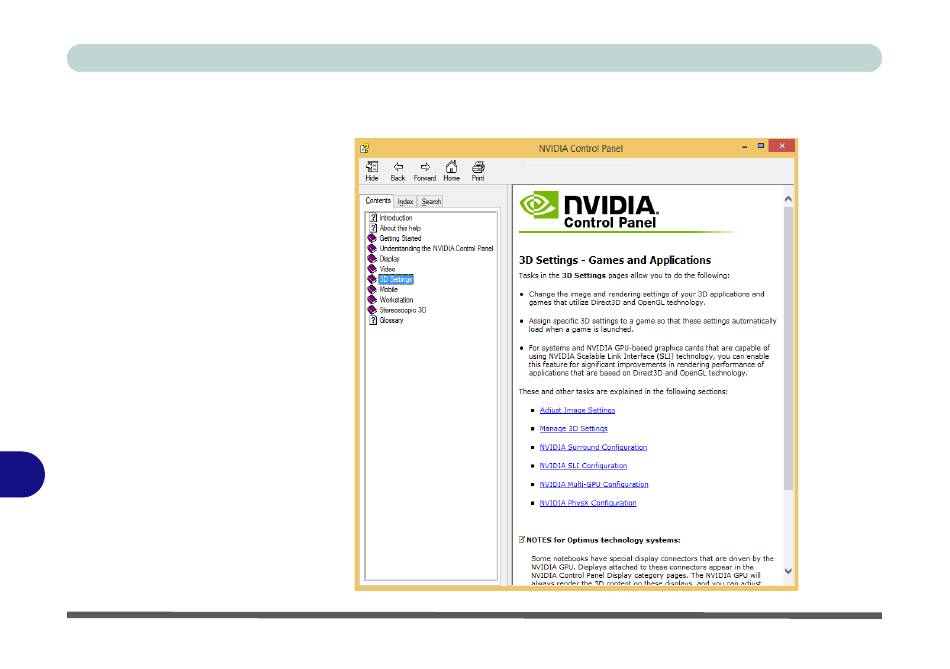Switch to the Index tab
The height and width of the screenshot is (669, 950).
(405, 201)
